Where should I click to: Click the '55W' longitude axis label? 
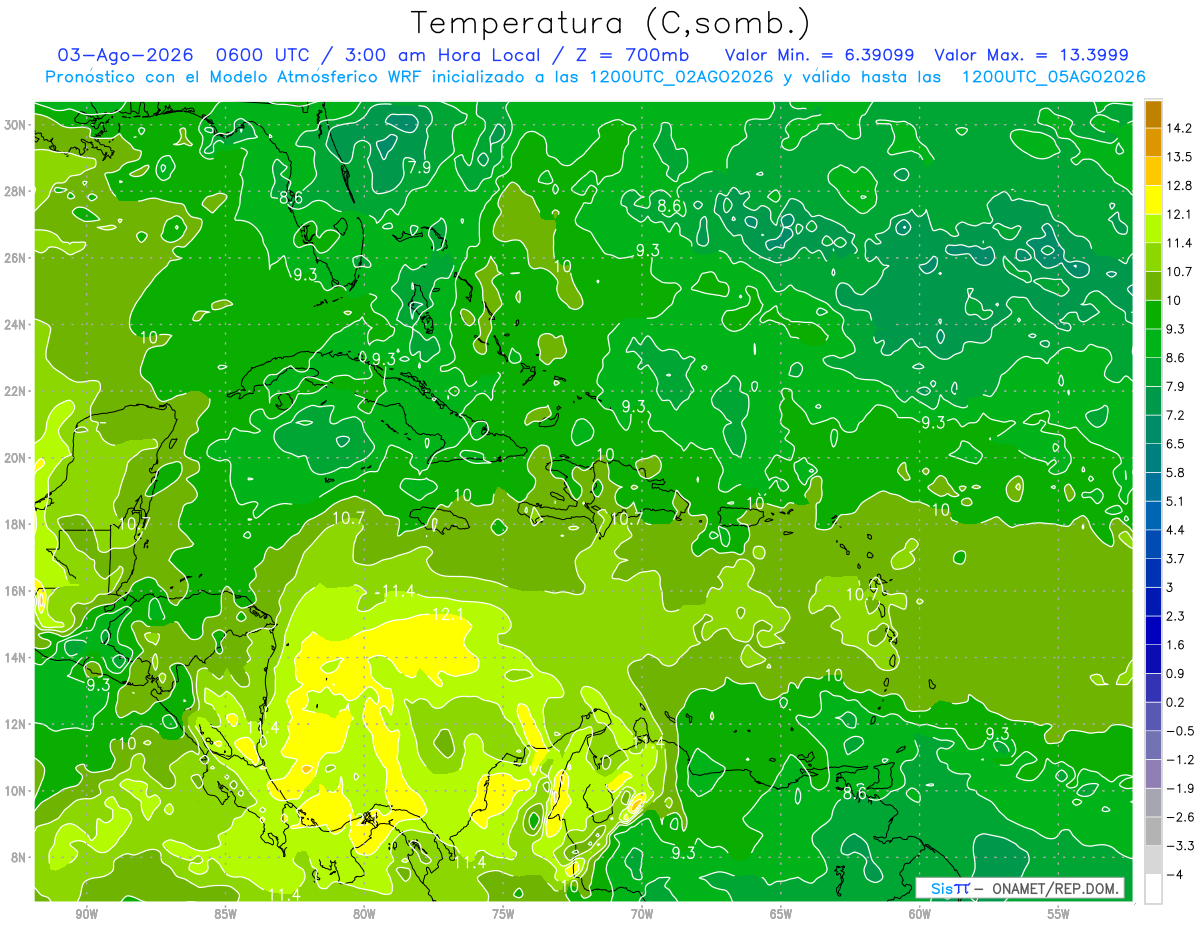1059,914
